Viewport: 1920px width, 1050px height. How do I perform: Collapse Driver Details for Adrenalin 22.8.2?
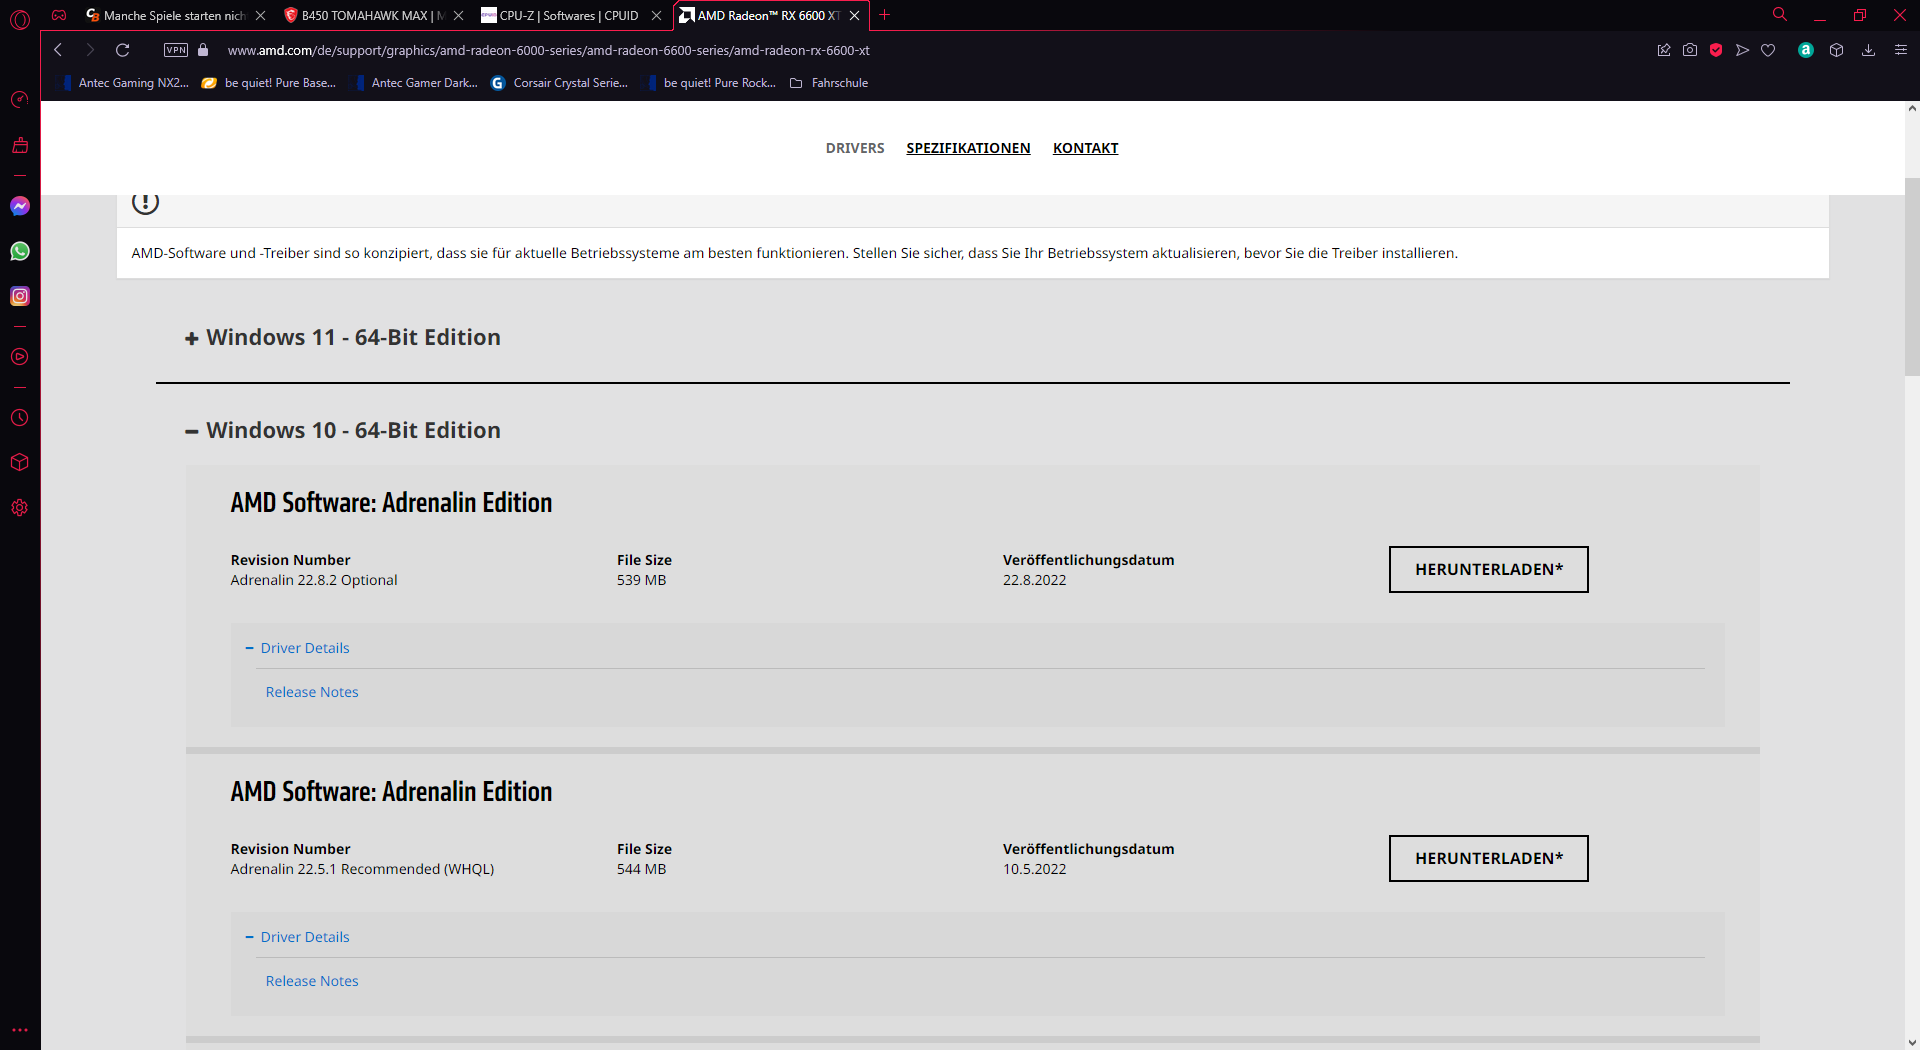pyautogui.click(x=297, y=648)
